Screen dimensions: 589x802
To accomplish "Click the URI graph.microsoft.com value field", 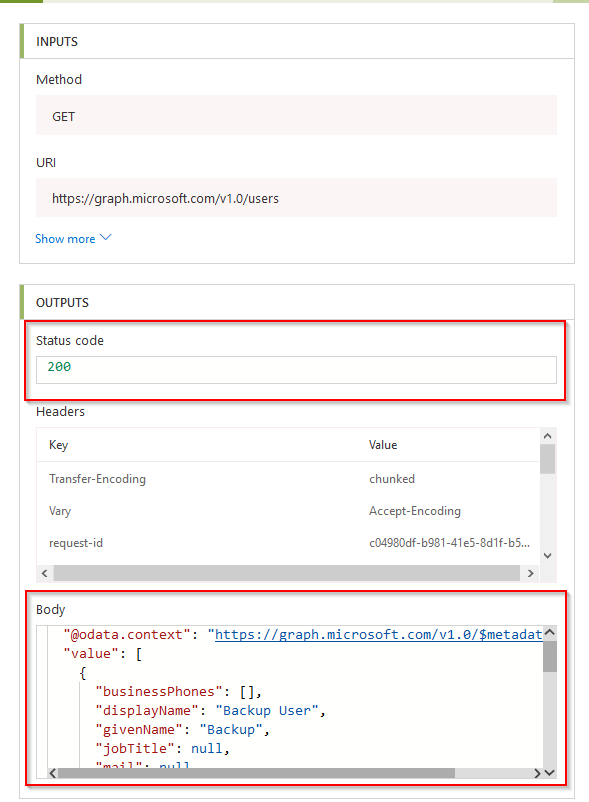I will pyautogui.click(x=296, y=198).
